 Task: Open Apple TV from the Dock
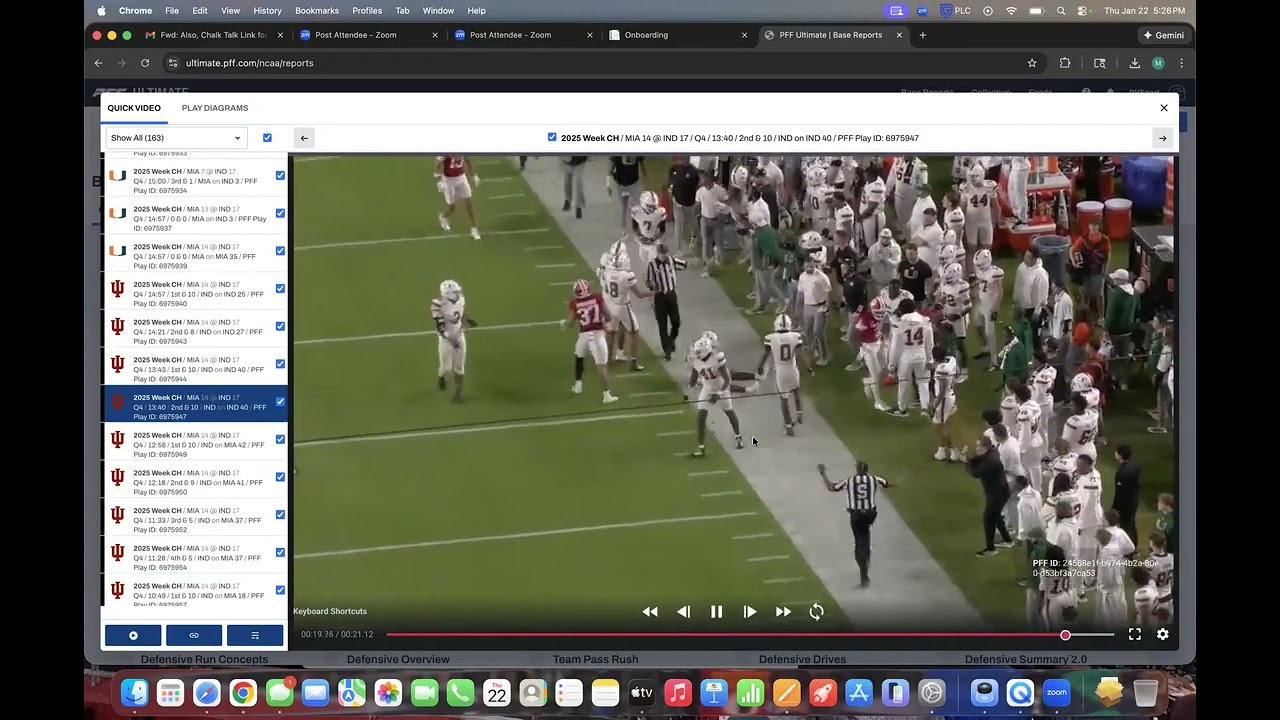(x=642, y=692)
